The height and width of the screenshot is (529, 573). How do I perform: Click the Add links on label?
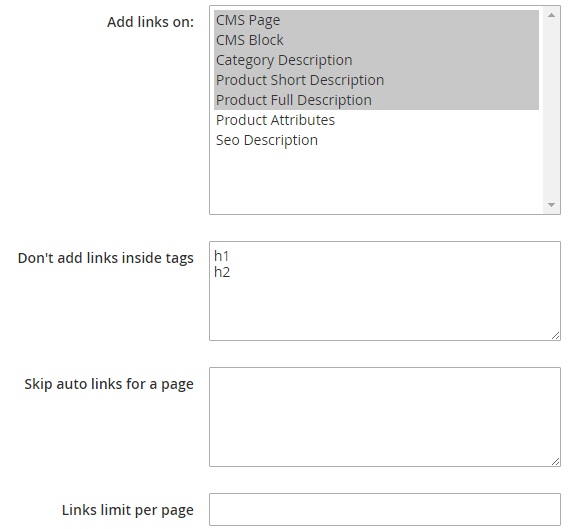click(x=150, y=22)
